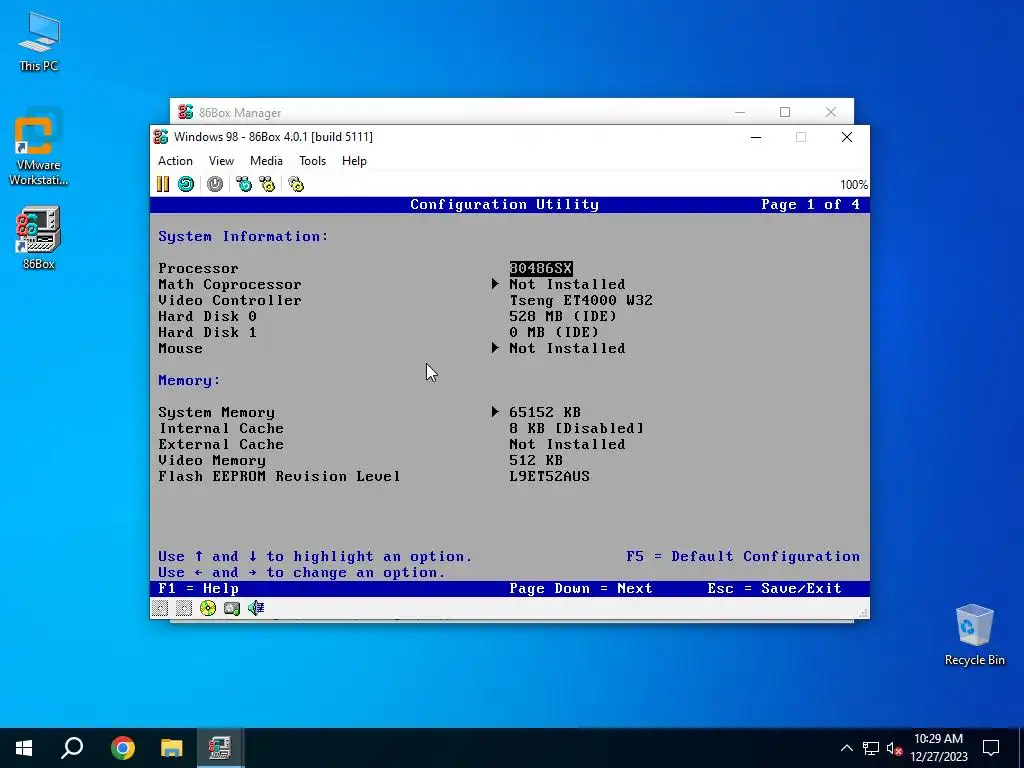Click the first floppy drive status bar icon
The image size is (1024, 768).
(160, 609)
